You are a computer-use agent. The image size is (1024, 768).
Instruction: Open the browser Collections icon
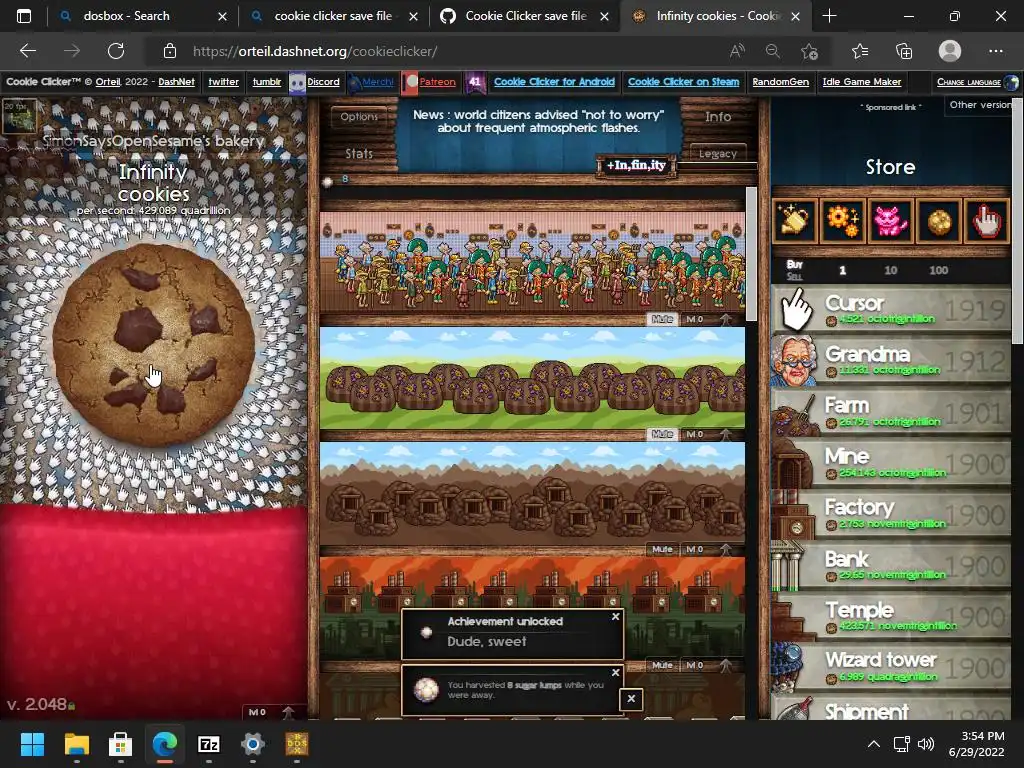point(904,51)
